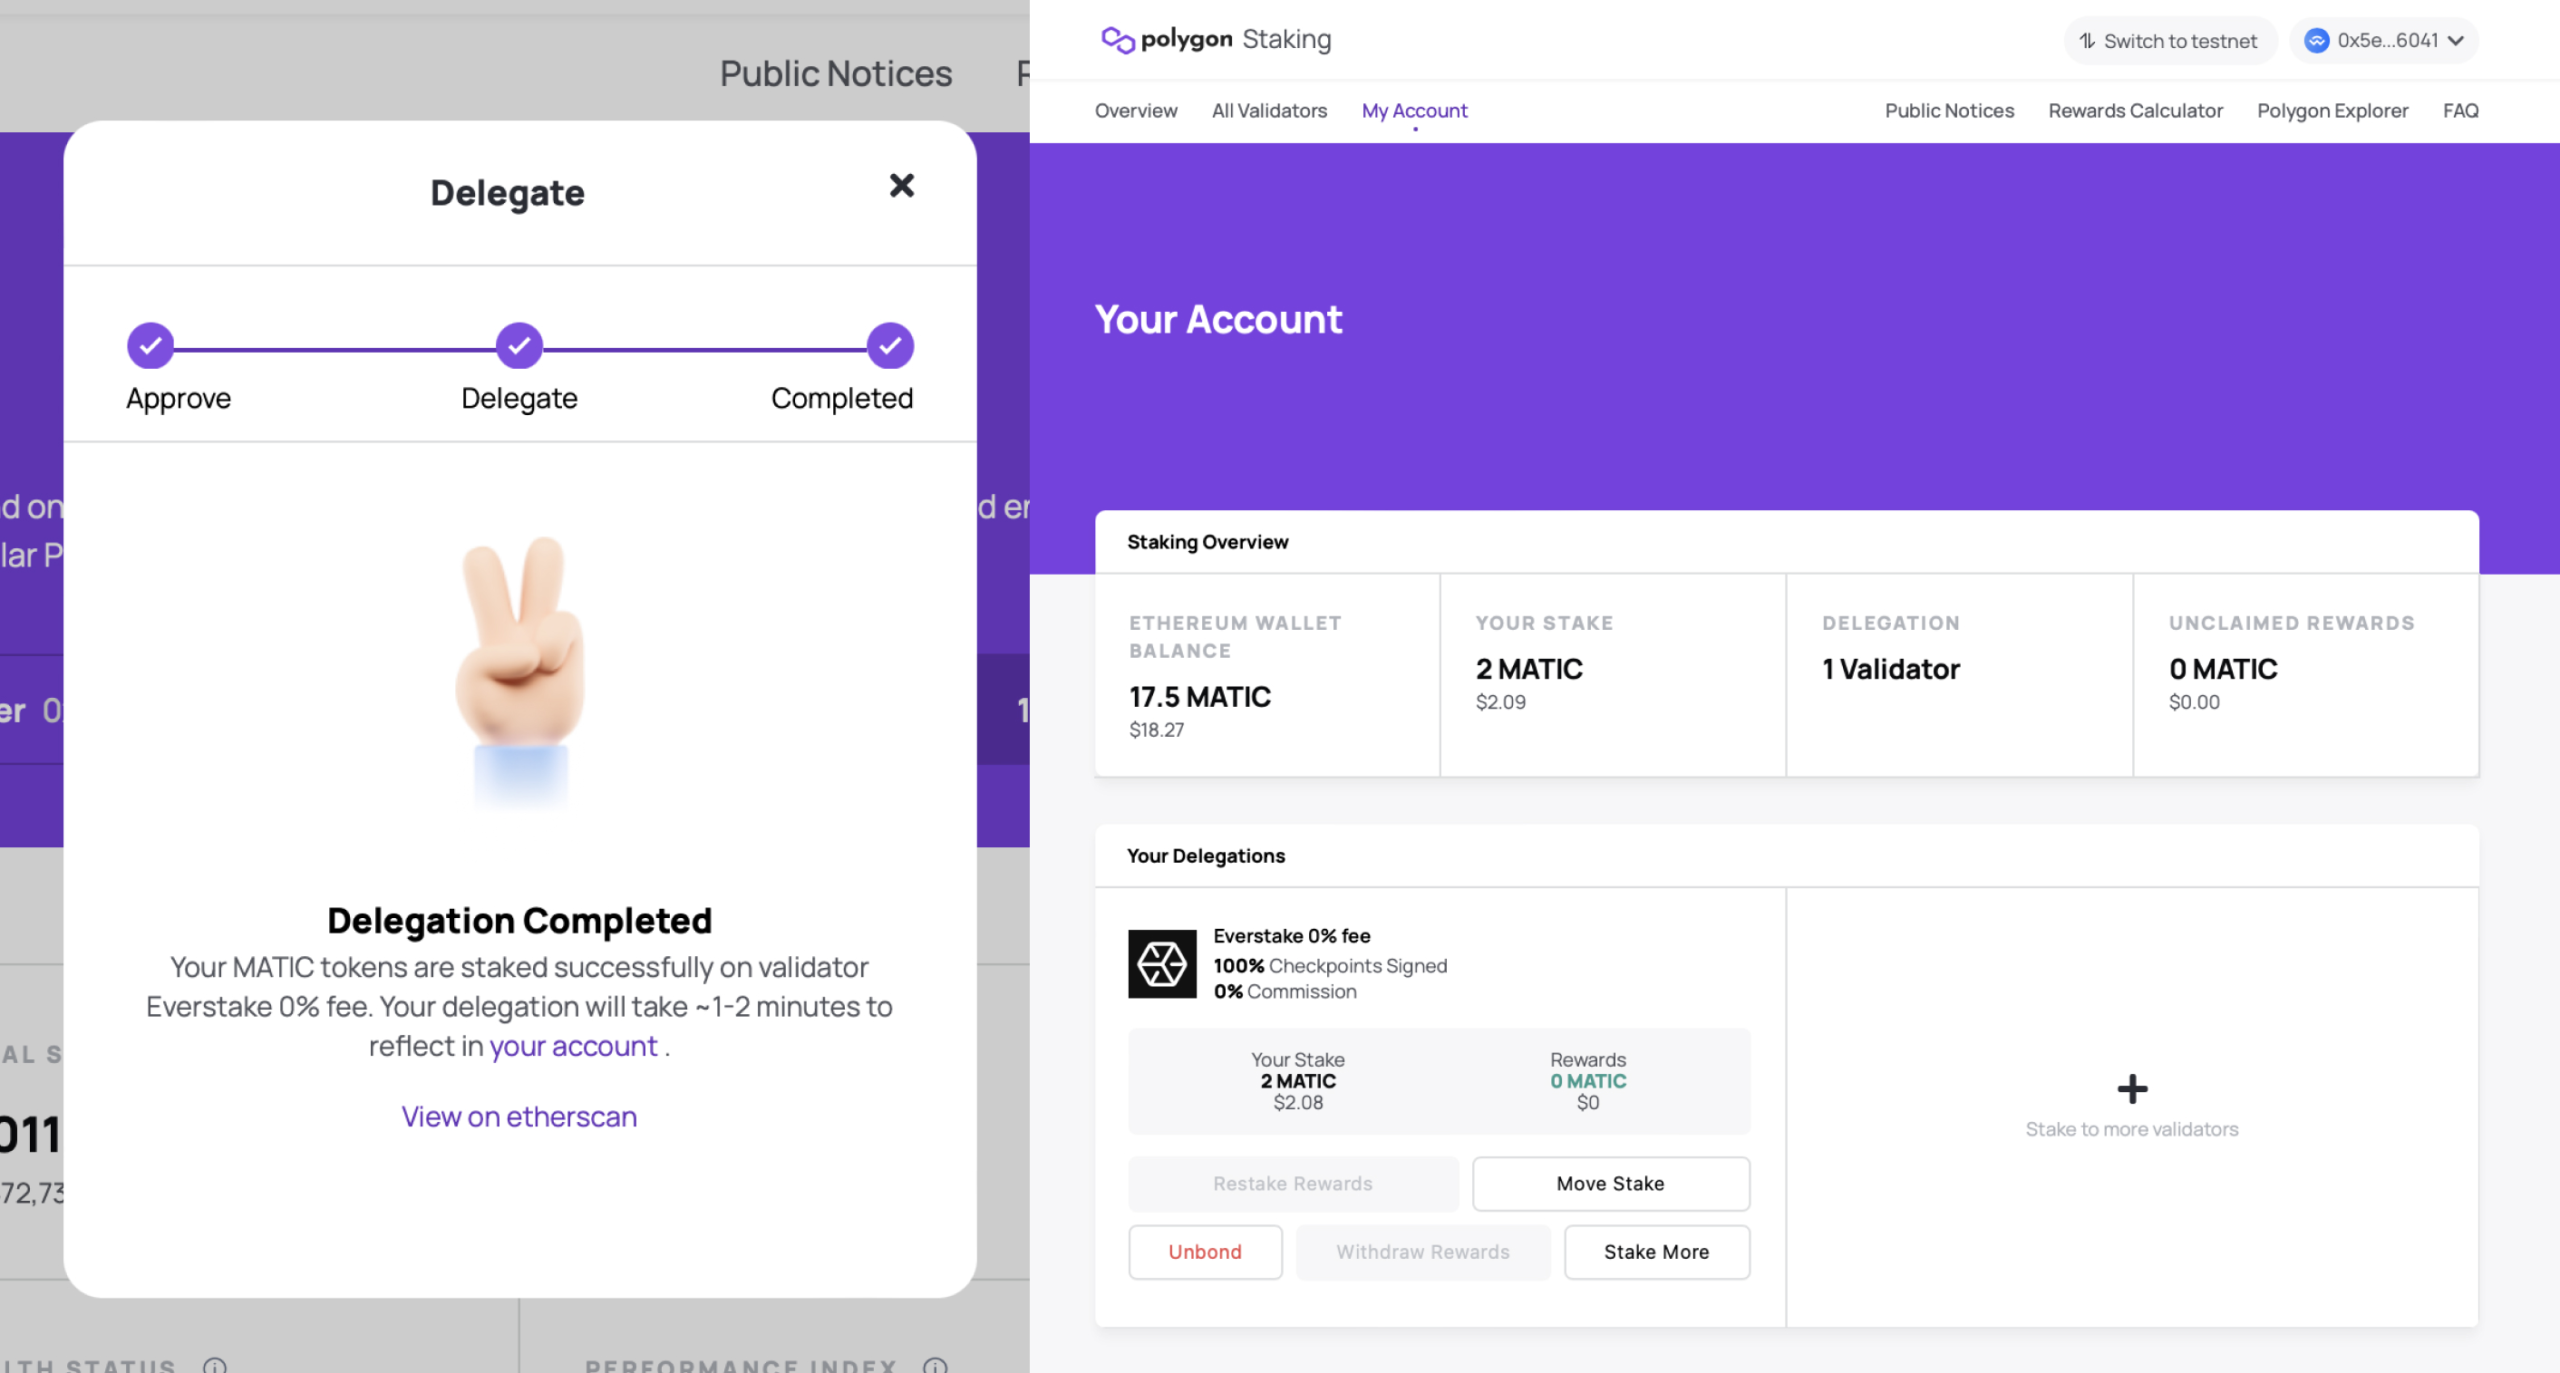The image size is (2560, 1373).
Task: Switch to testnet button
Action: tap(2169, 41)
